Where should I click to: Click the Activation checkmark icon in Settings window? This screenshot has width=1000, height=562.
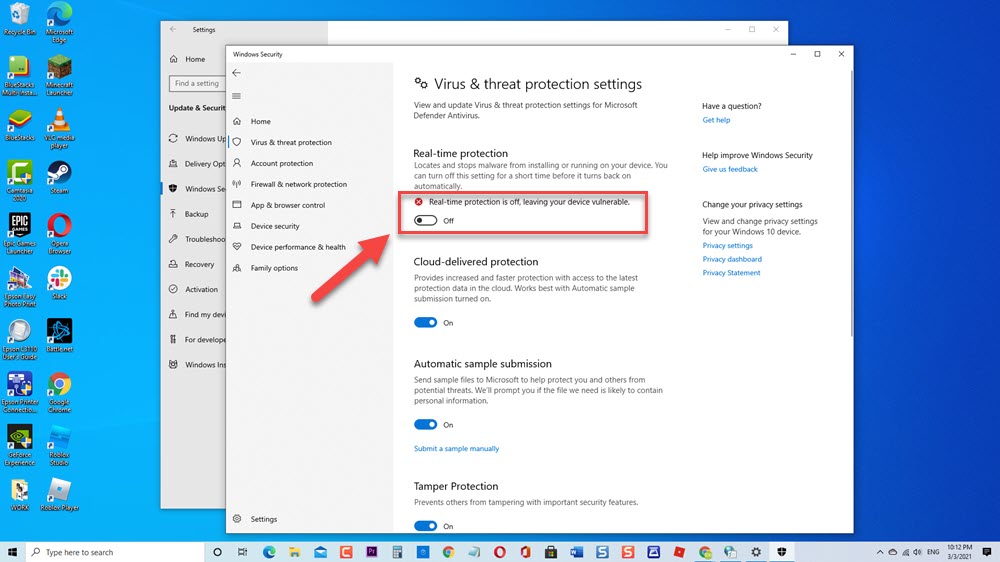coord(173,289)
